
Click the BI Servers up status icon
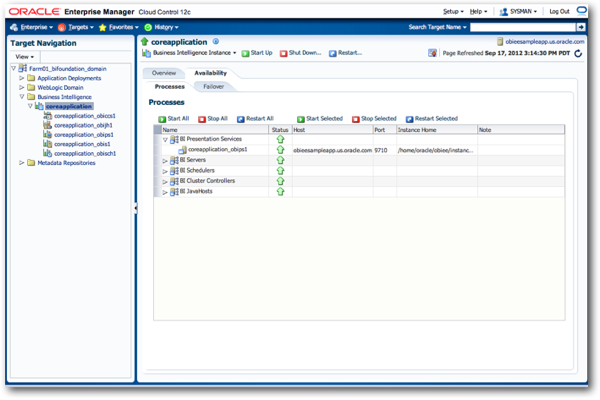280,160
